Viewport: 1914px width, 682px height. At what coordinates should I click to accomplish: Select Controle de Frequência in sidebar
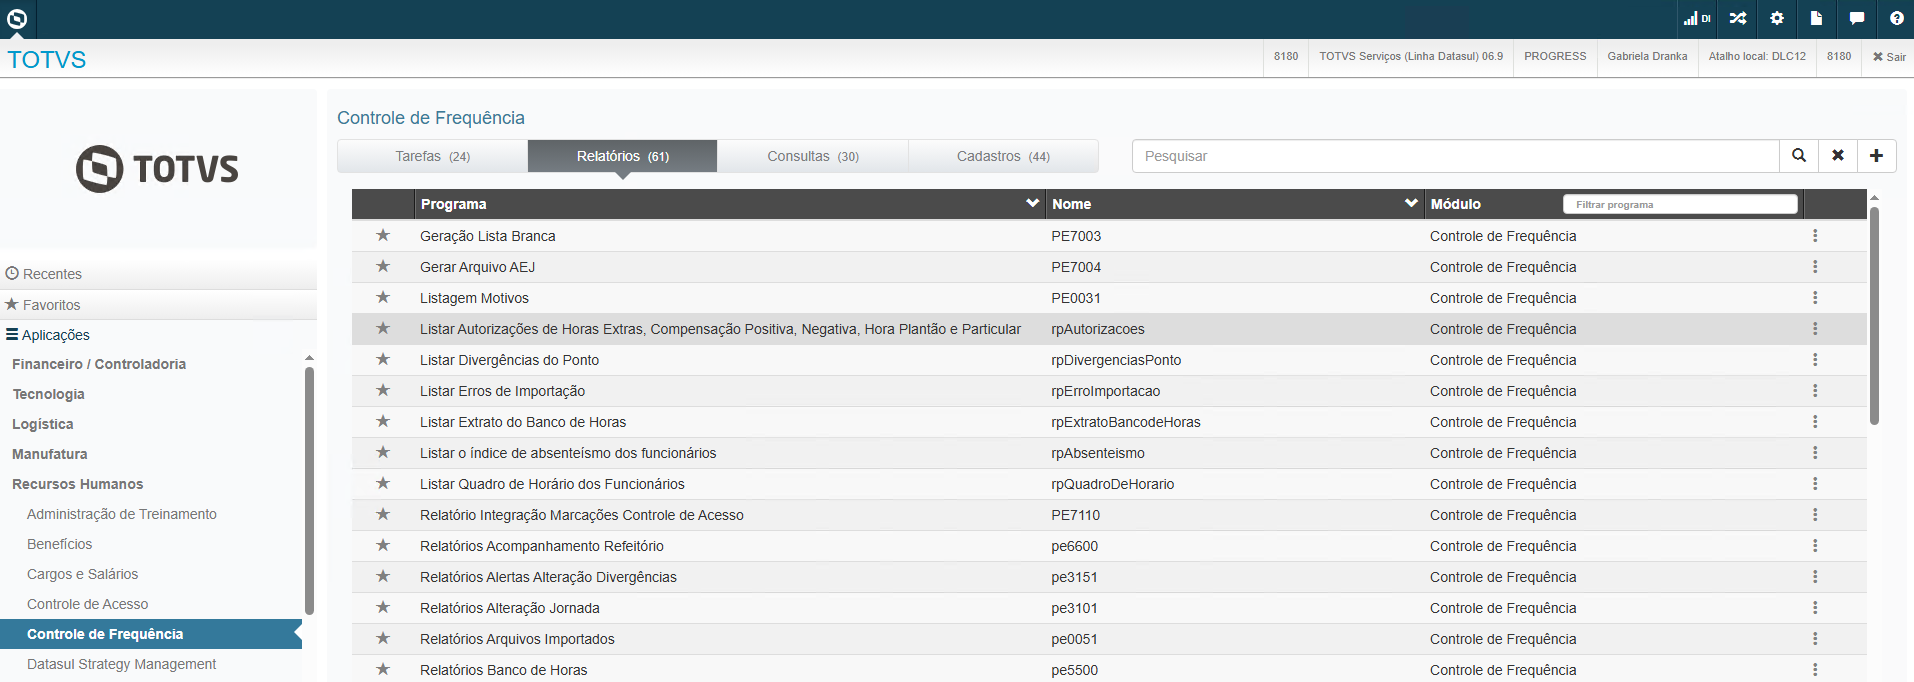(150, 634)
